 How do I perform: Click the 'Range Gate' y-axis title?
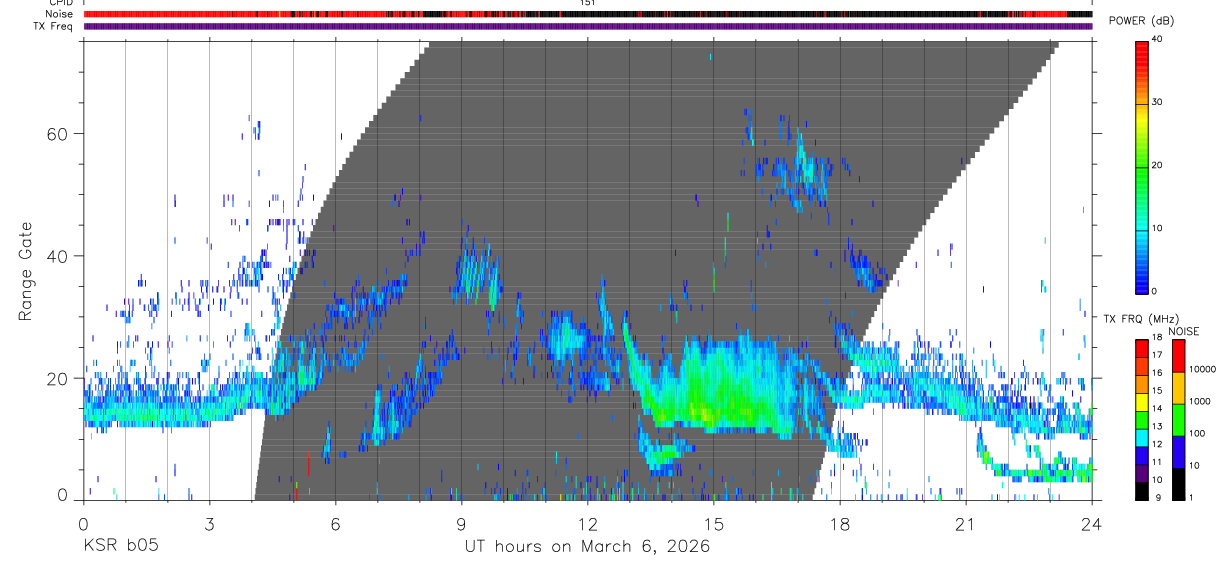coord(27,272)
